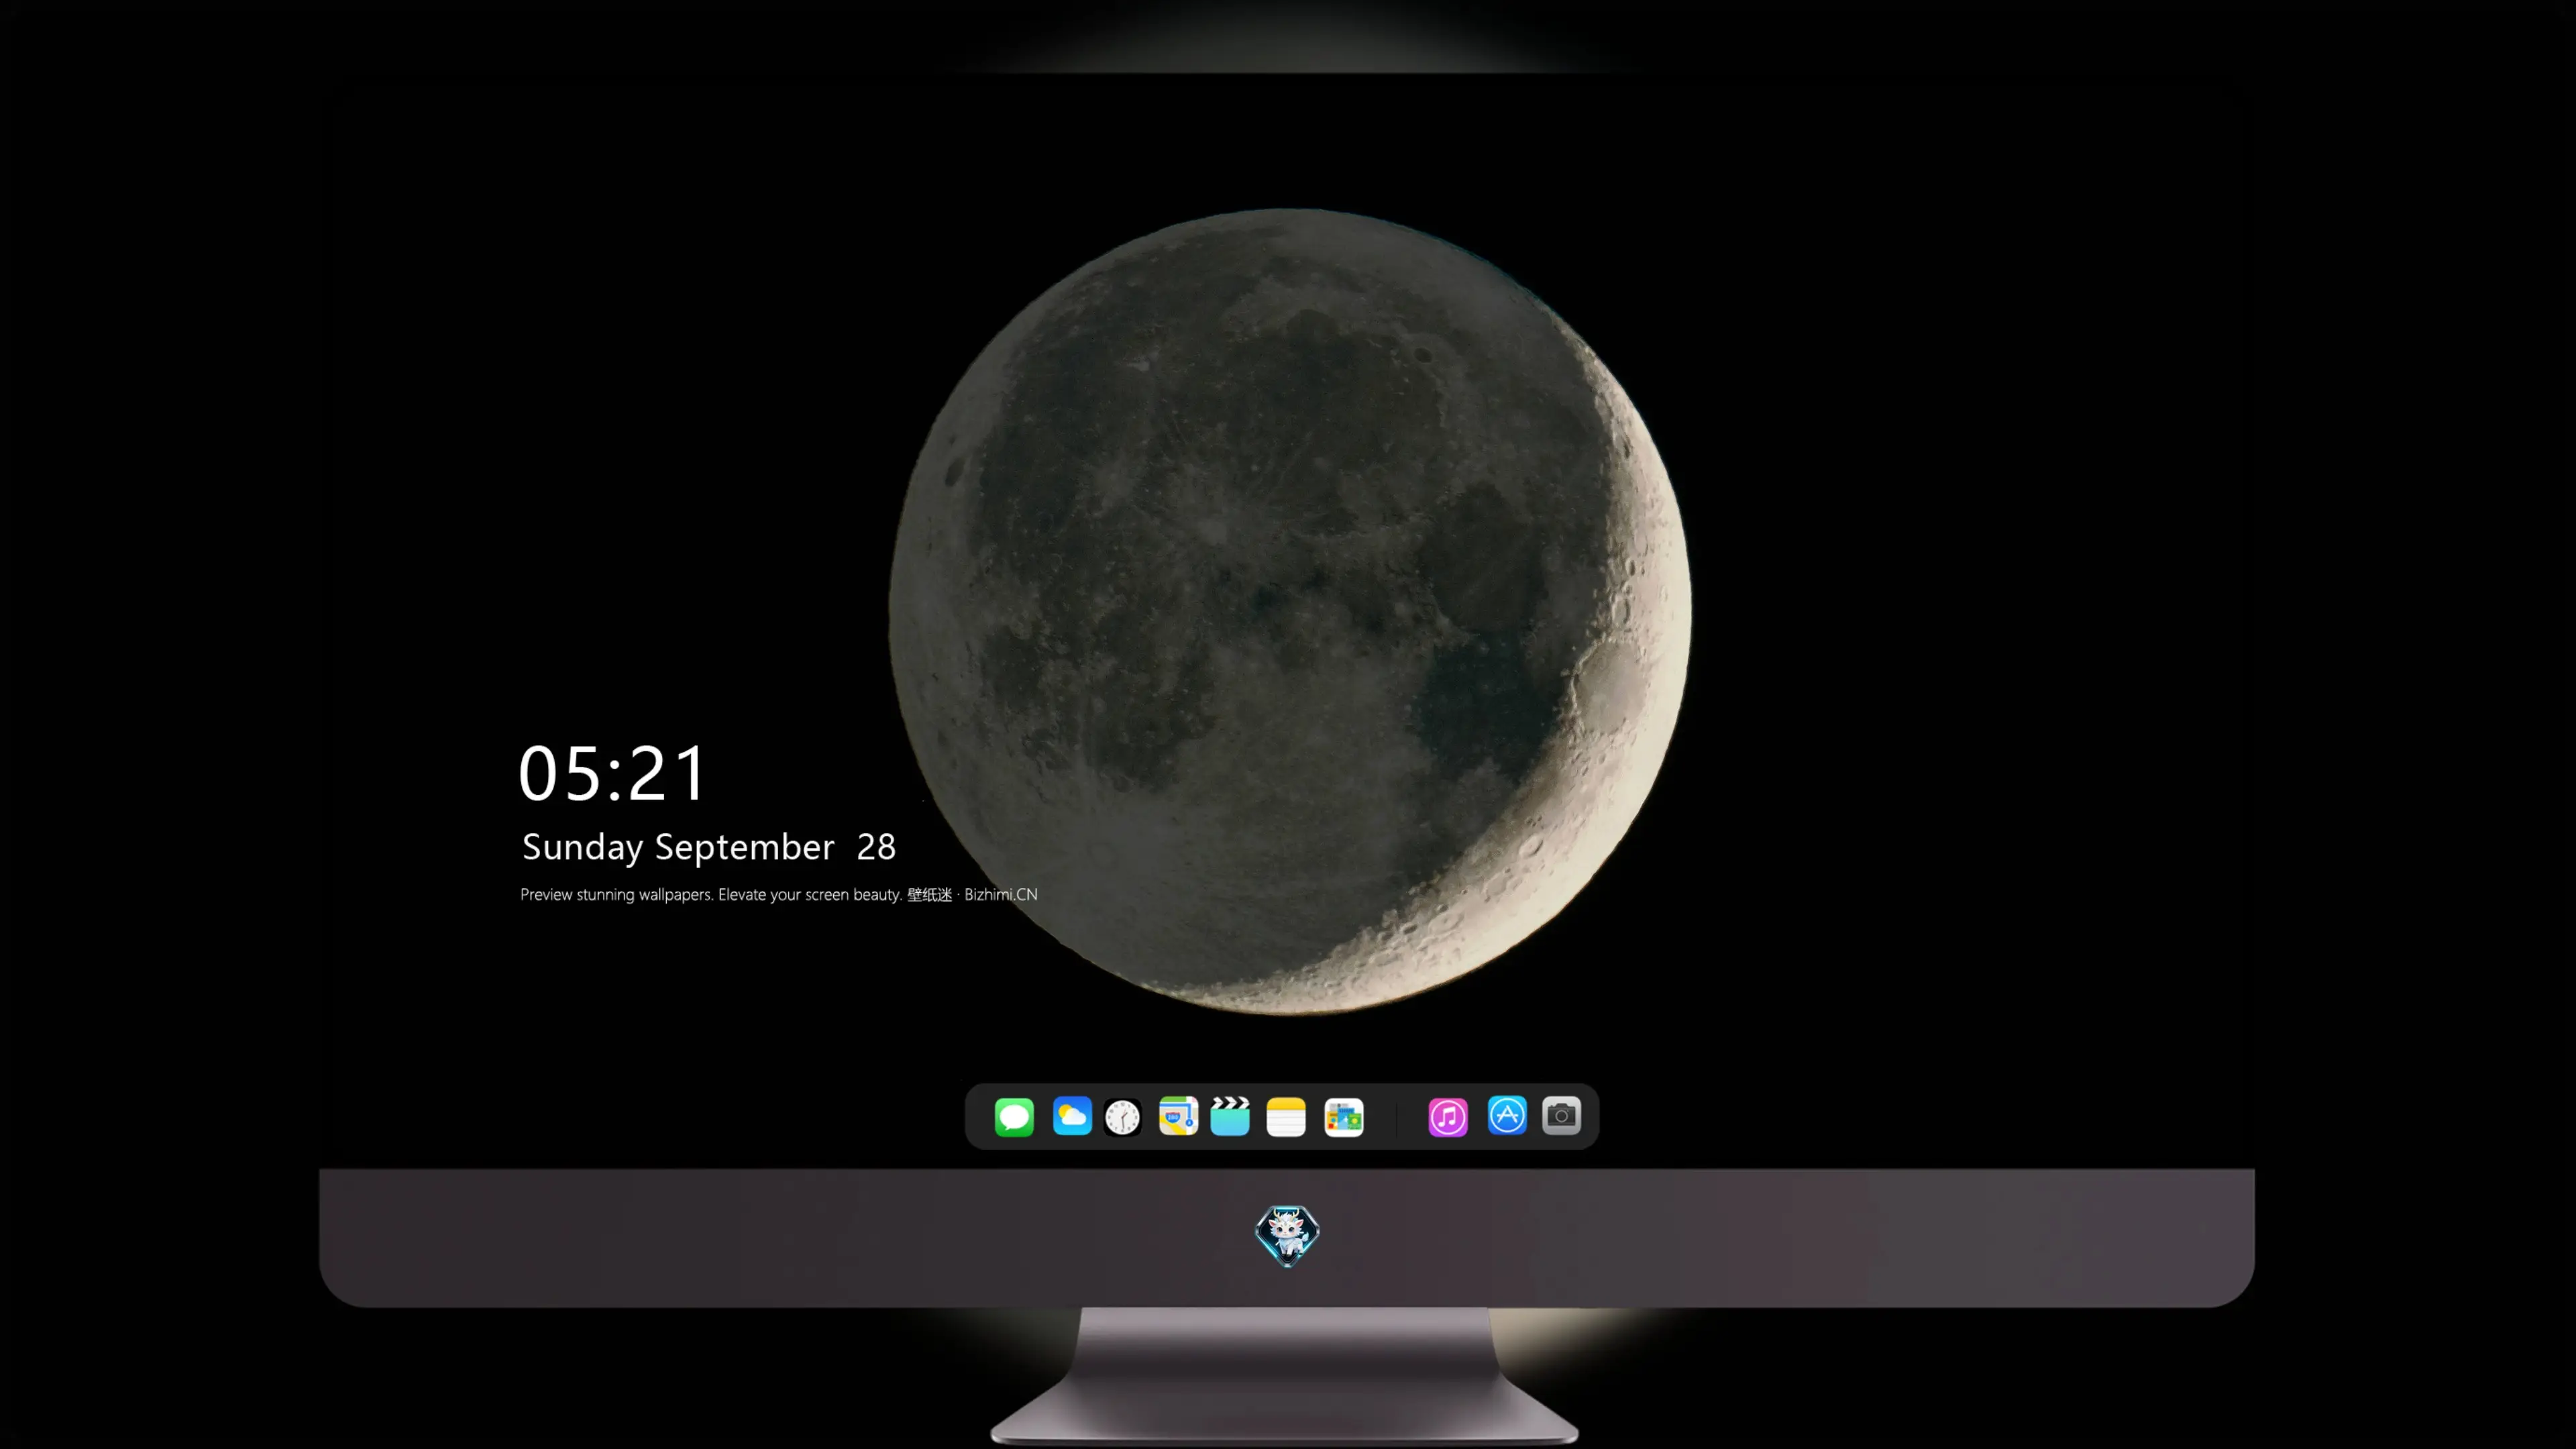Click the date Sunday September 28
2576x1449 pixels.
coord(709,848)
